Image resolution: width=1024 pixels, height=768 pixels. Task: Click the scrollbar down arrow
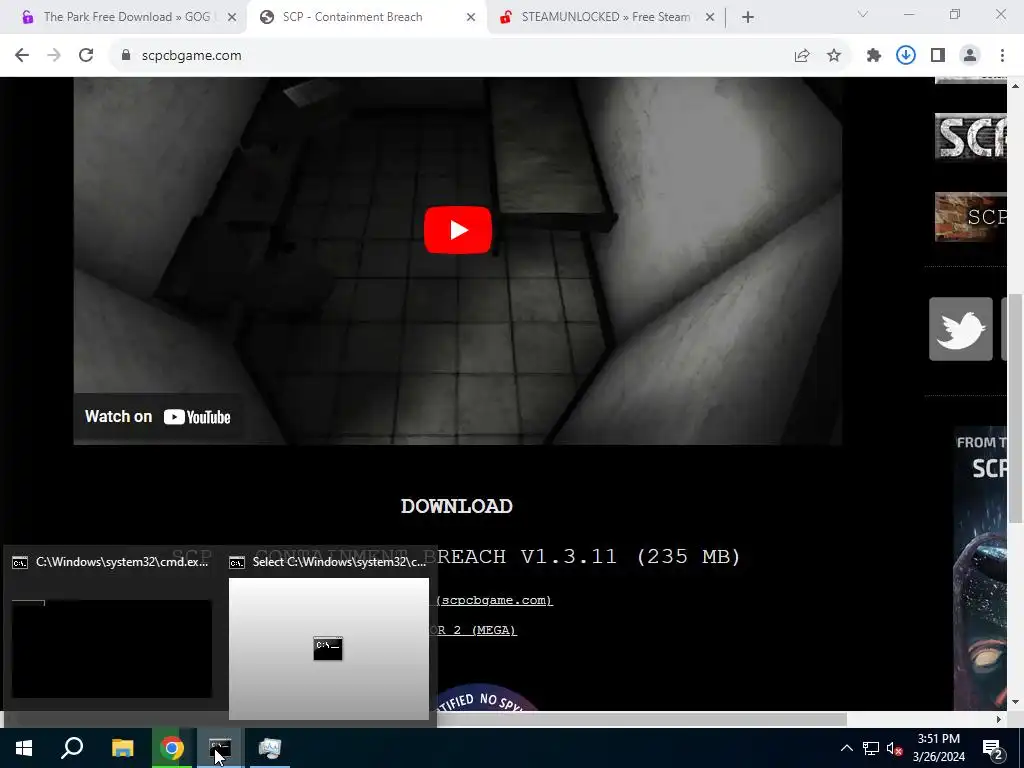tap(1015, 702)
